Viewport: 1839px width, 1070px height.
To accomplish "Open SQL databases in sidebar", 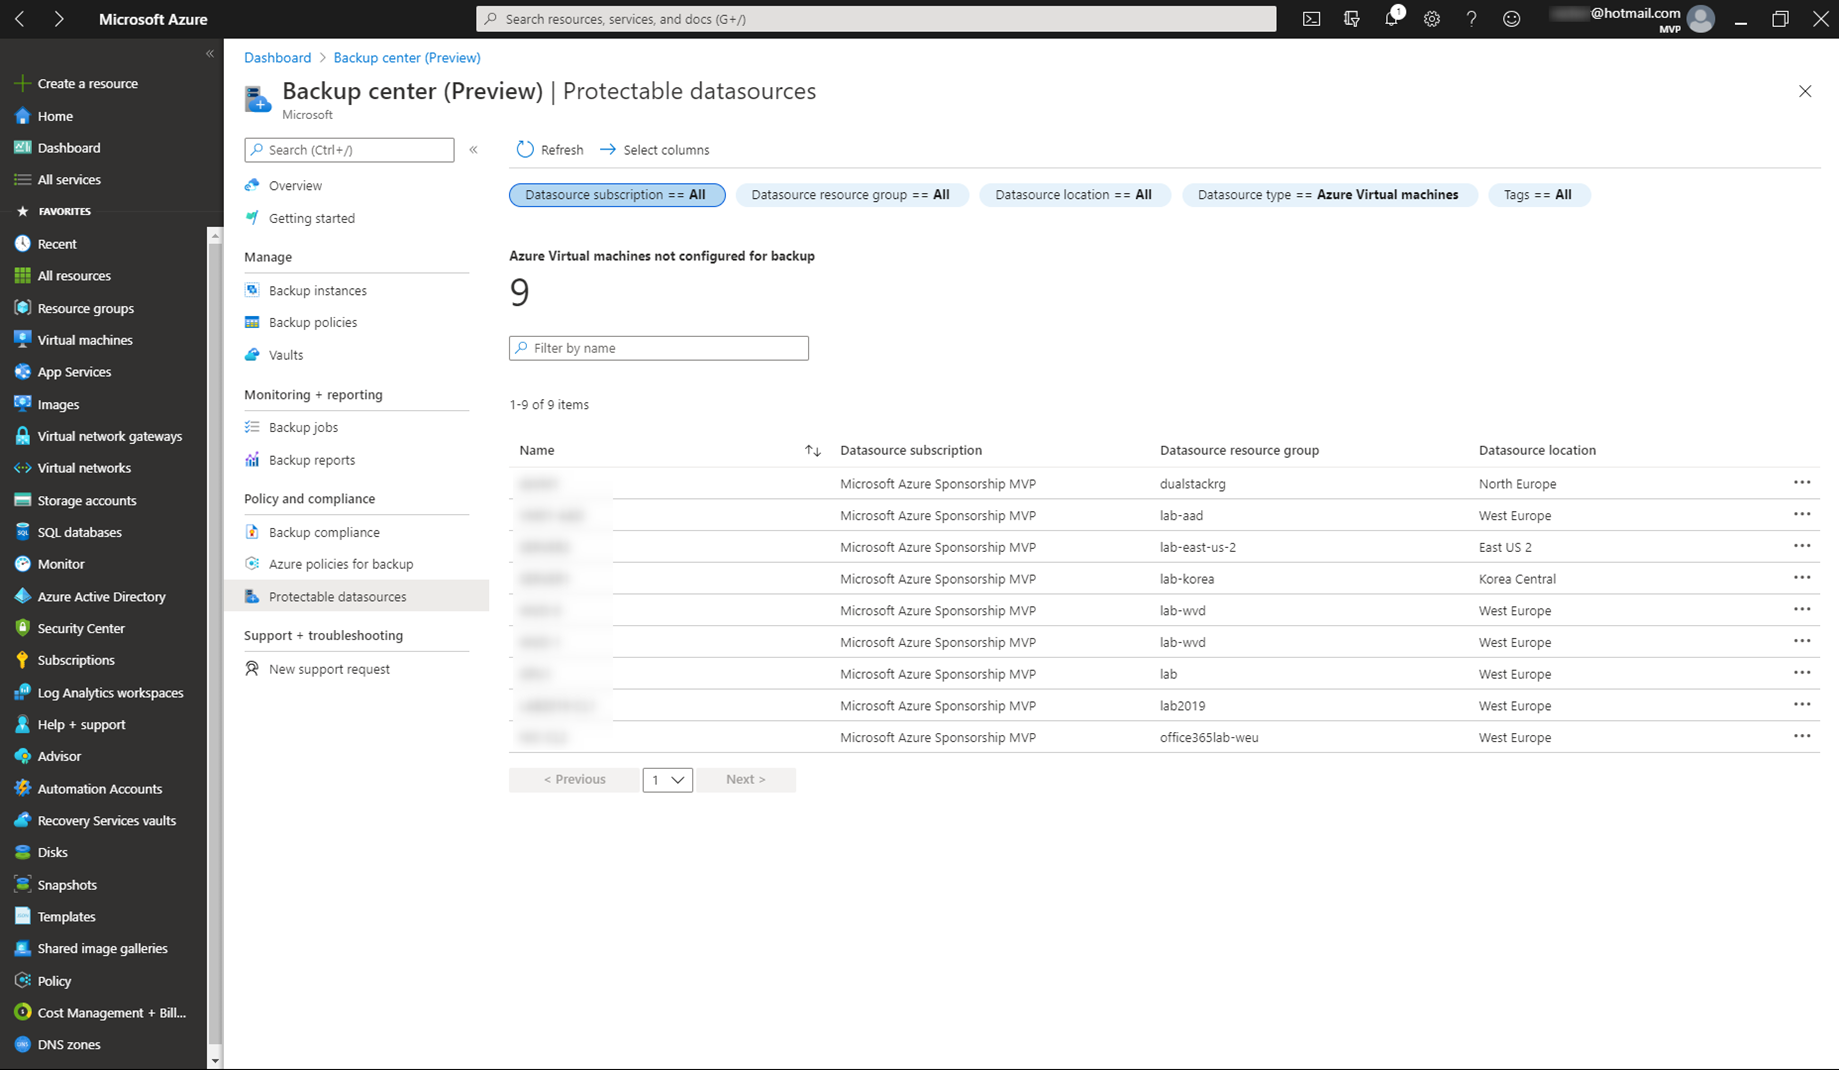I will (79, 533).
